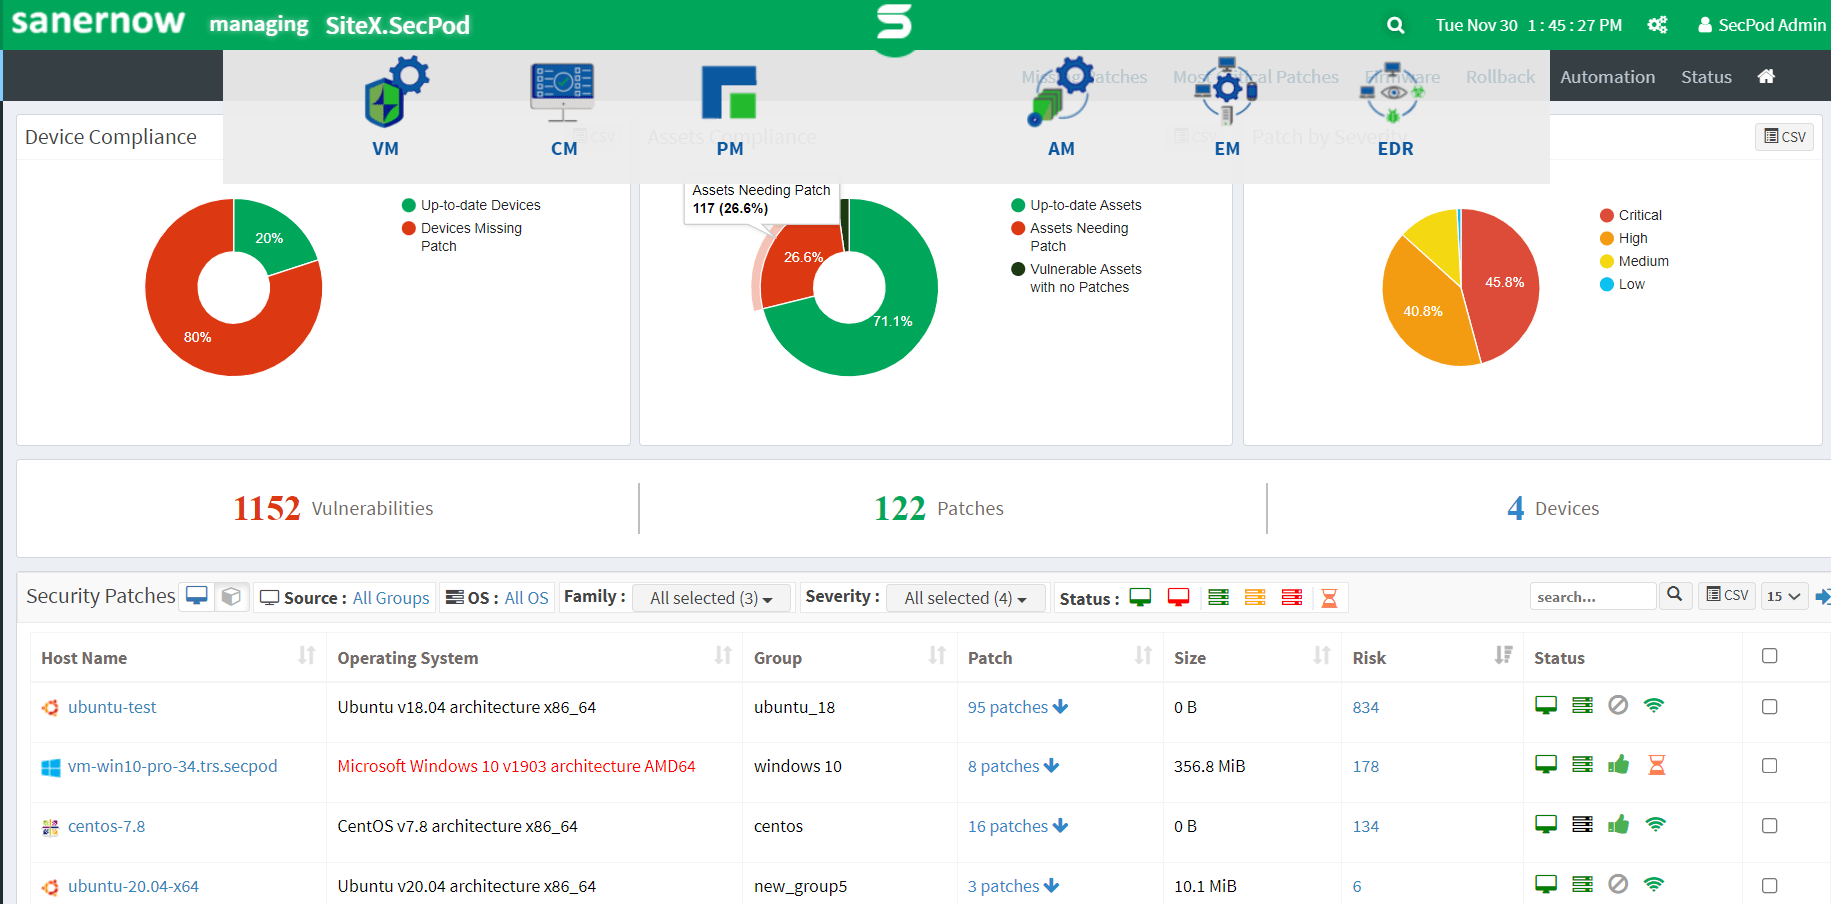
Task: Open the Rollback menu item
Action: 1500,76
